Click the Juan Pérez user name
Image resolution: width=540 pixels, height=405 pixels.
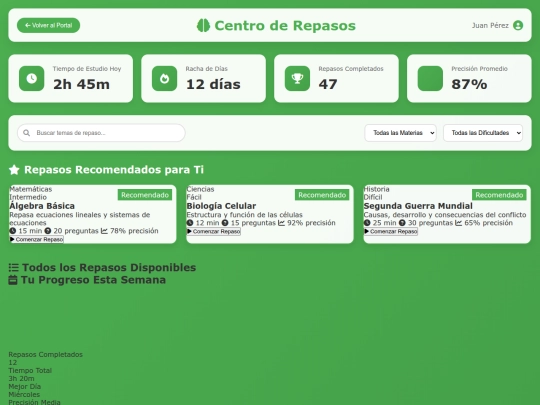(490, 25)
